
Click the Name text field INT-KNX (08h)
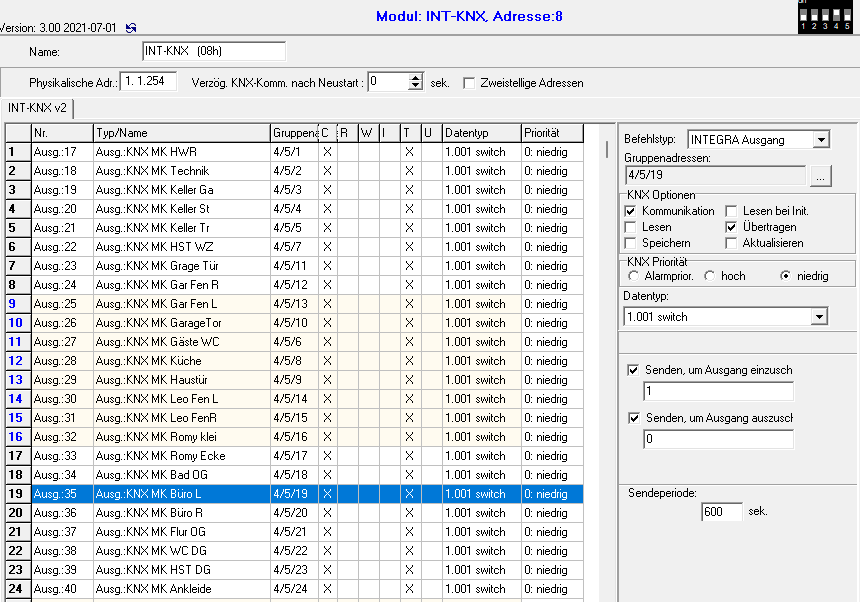click(214, 51)
